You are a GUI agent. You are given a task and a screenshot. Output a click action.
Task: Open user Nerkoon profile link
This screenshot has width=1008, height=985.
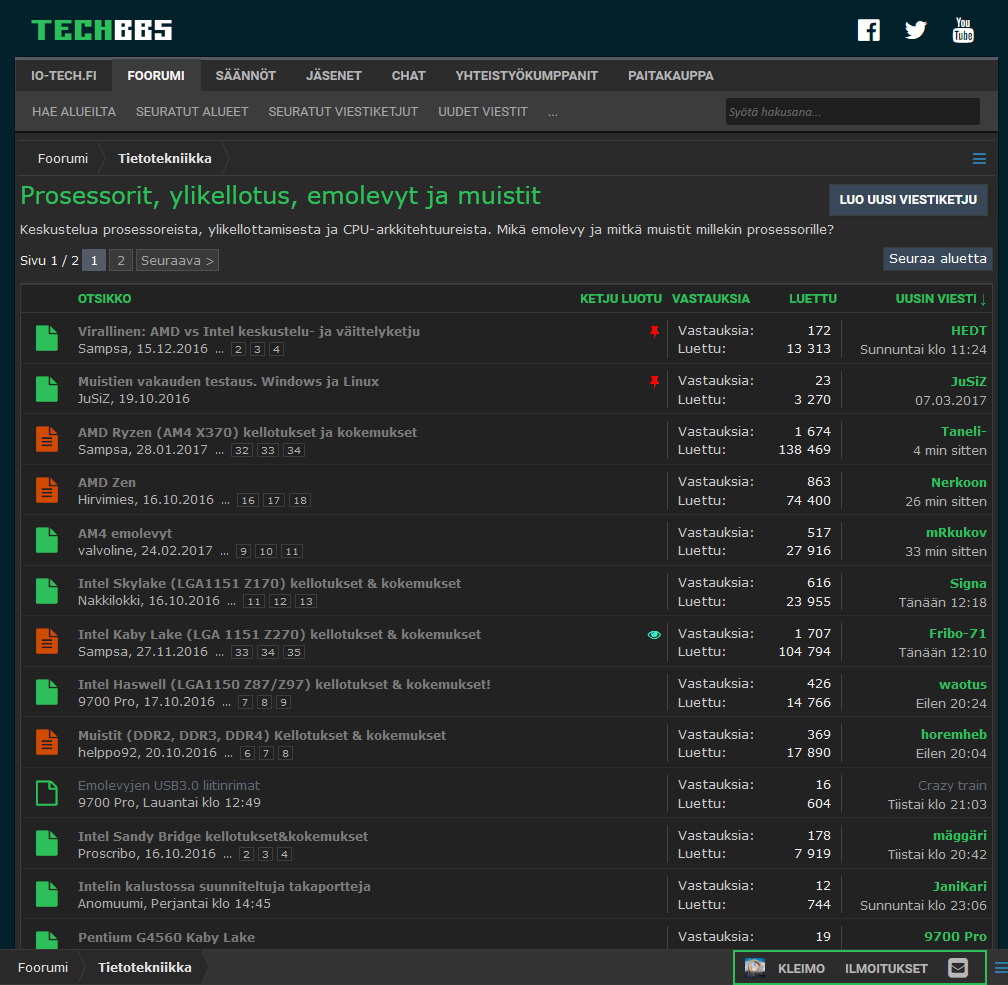(x=958, y=482)
